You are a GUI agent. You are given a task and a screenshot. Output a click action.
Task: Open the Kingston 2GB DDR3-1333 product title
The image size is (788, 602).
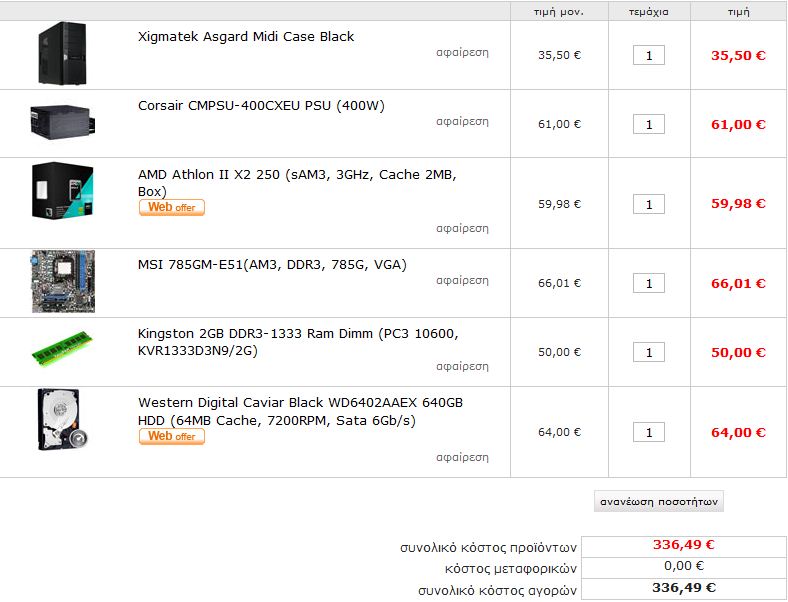298,342
